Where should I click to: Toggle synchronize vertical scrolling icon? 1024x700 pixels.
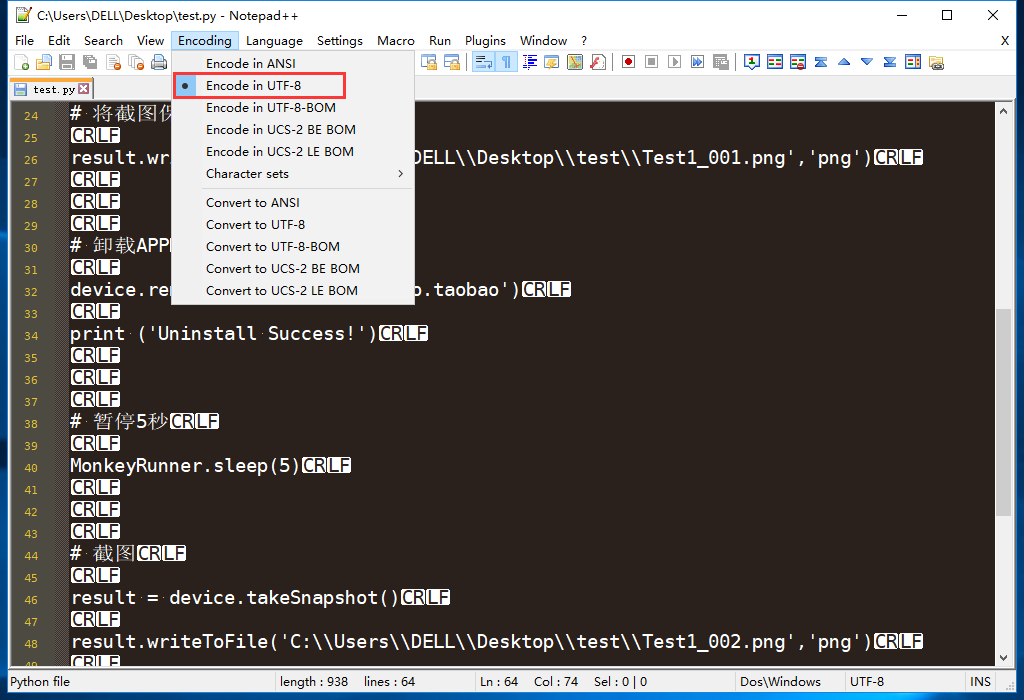(429, 63)
